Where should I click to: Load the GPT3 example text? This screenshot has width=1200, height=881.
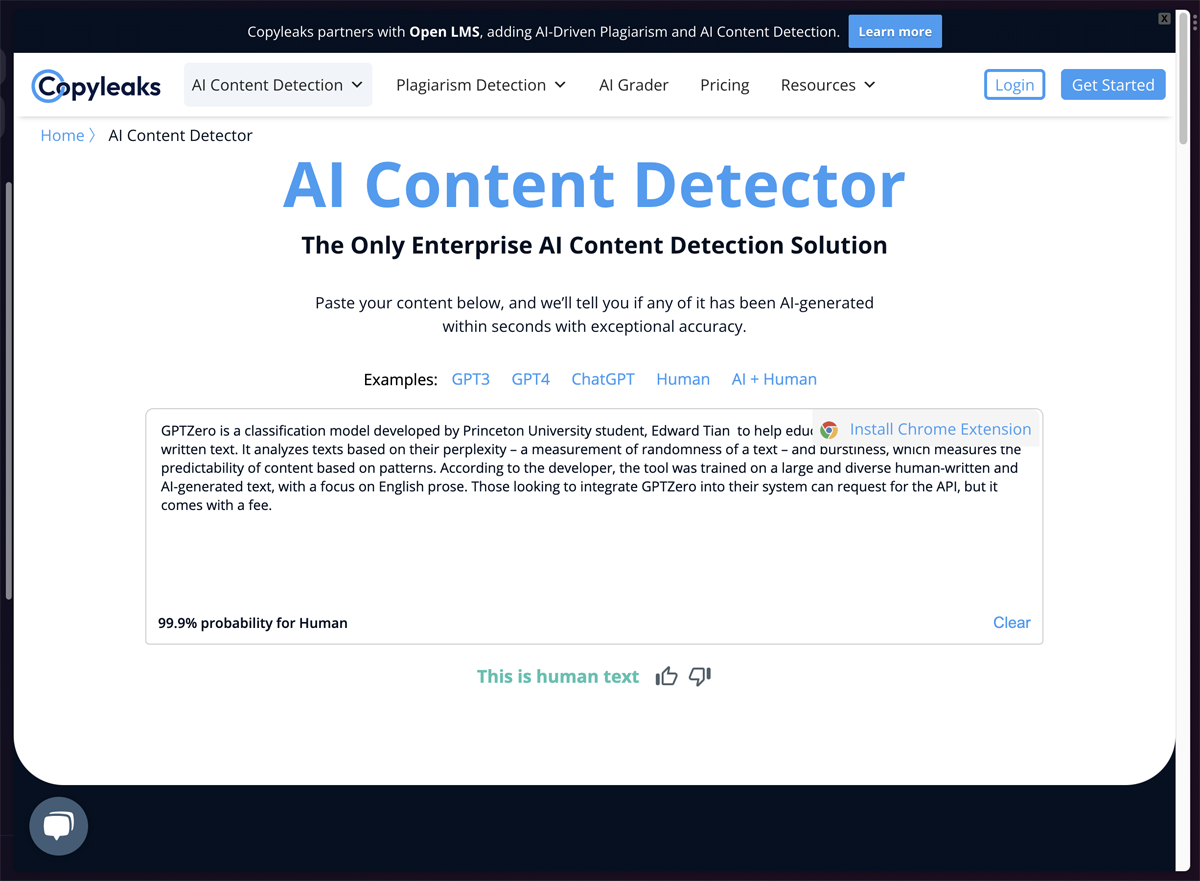(470, 379)
